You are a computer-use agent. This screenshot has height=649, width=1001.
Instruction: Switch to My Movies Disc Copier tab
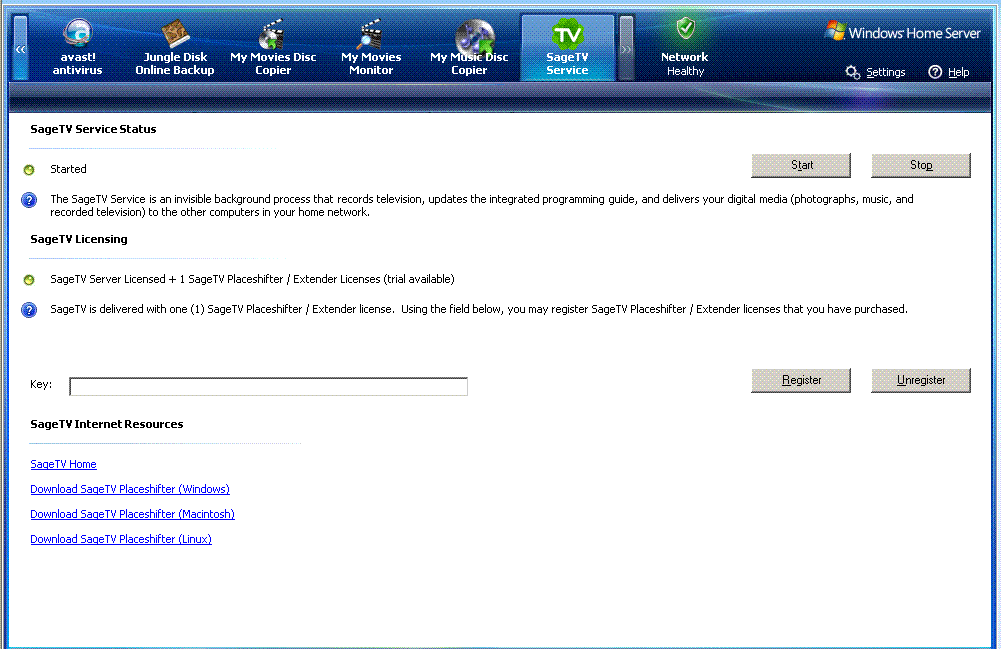point(273,48)
